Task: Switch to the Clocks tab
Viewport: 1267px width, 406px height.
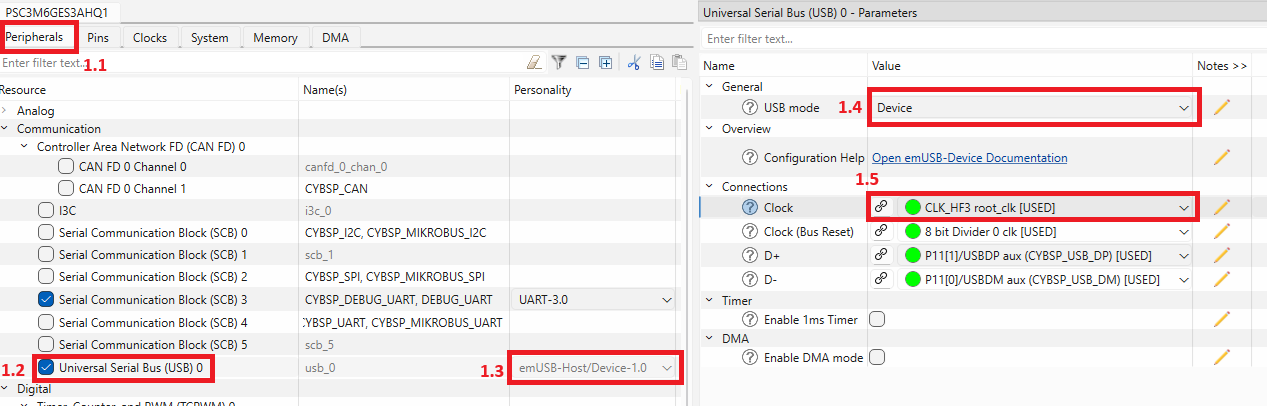Action: (150, 38)
